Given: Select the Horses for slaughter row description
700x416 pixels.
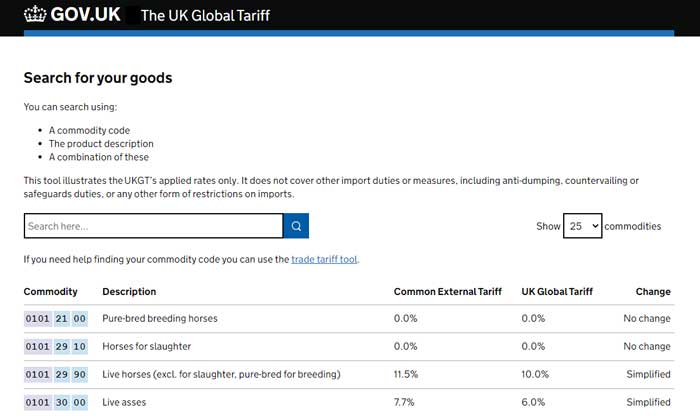Looking at the screenshot, I should [146, 346].
